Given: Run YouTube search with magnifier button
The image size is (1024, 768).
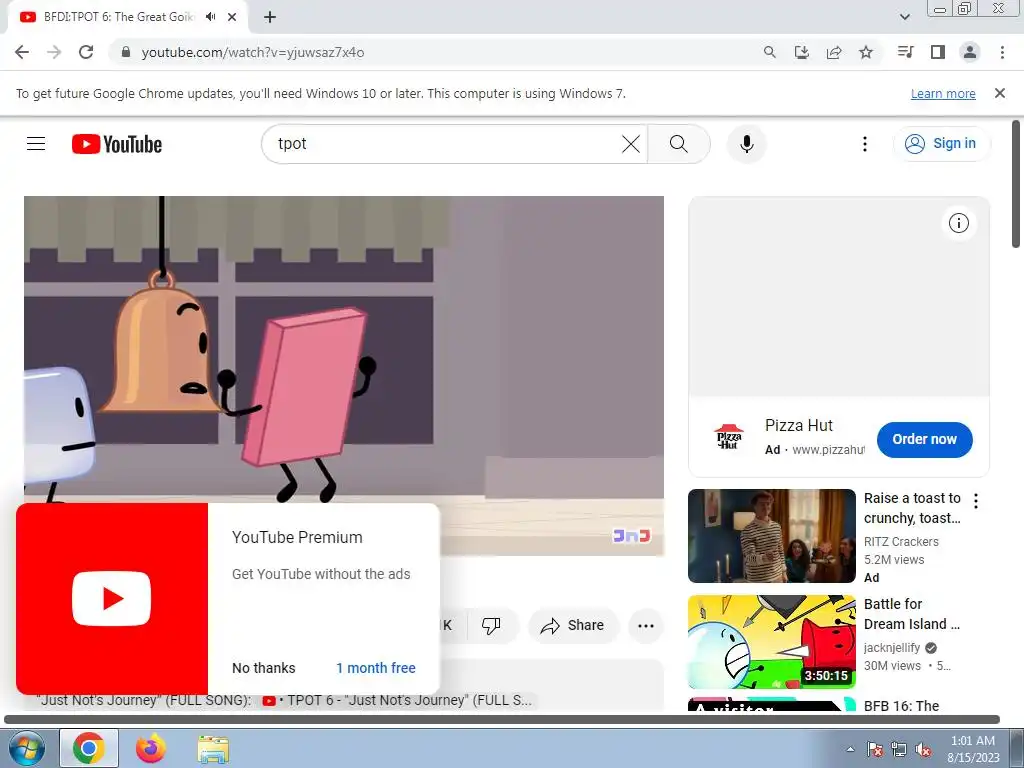Looking at the screenshot, I should pyautogui.click(x=679, y=144).
